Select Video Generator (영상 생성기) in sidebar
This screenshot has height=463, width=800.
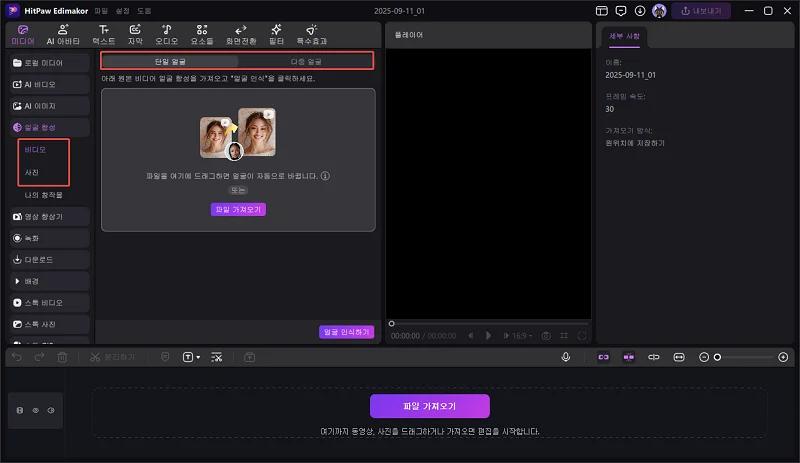tap(49, 216)
